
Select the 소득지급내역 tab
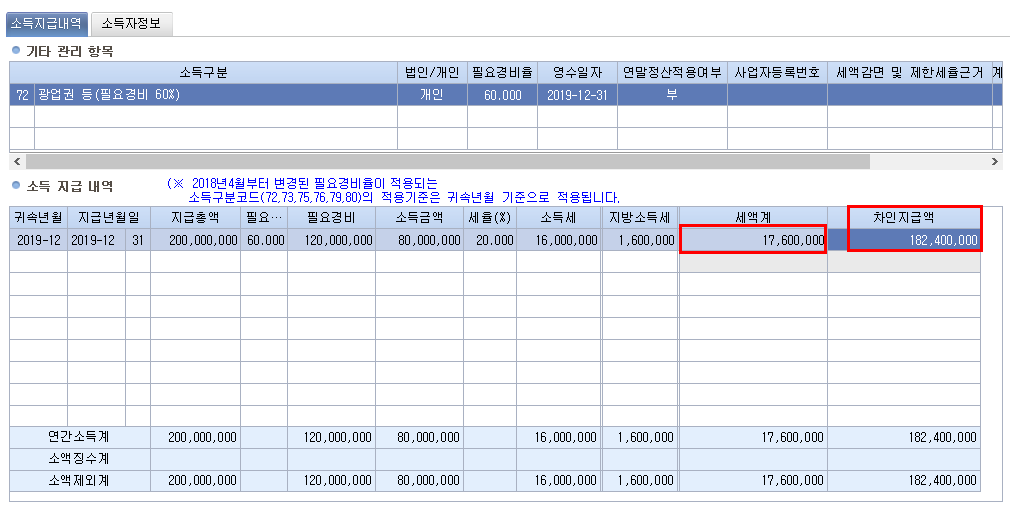[48, 23]
